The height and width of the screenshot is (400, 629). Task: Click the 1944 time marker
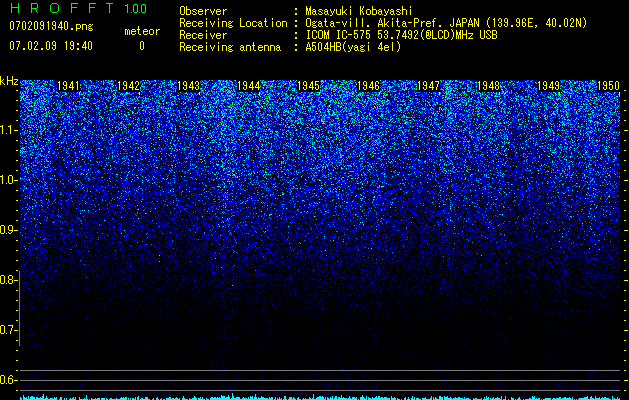click(x=248, y=86)
